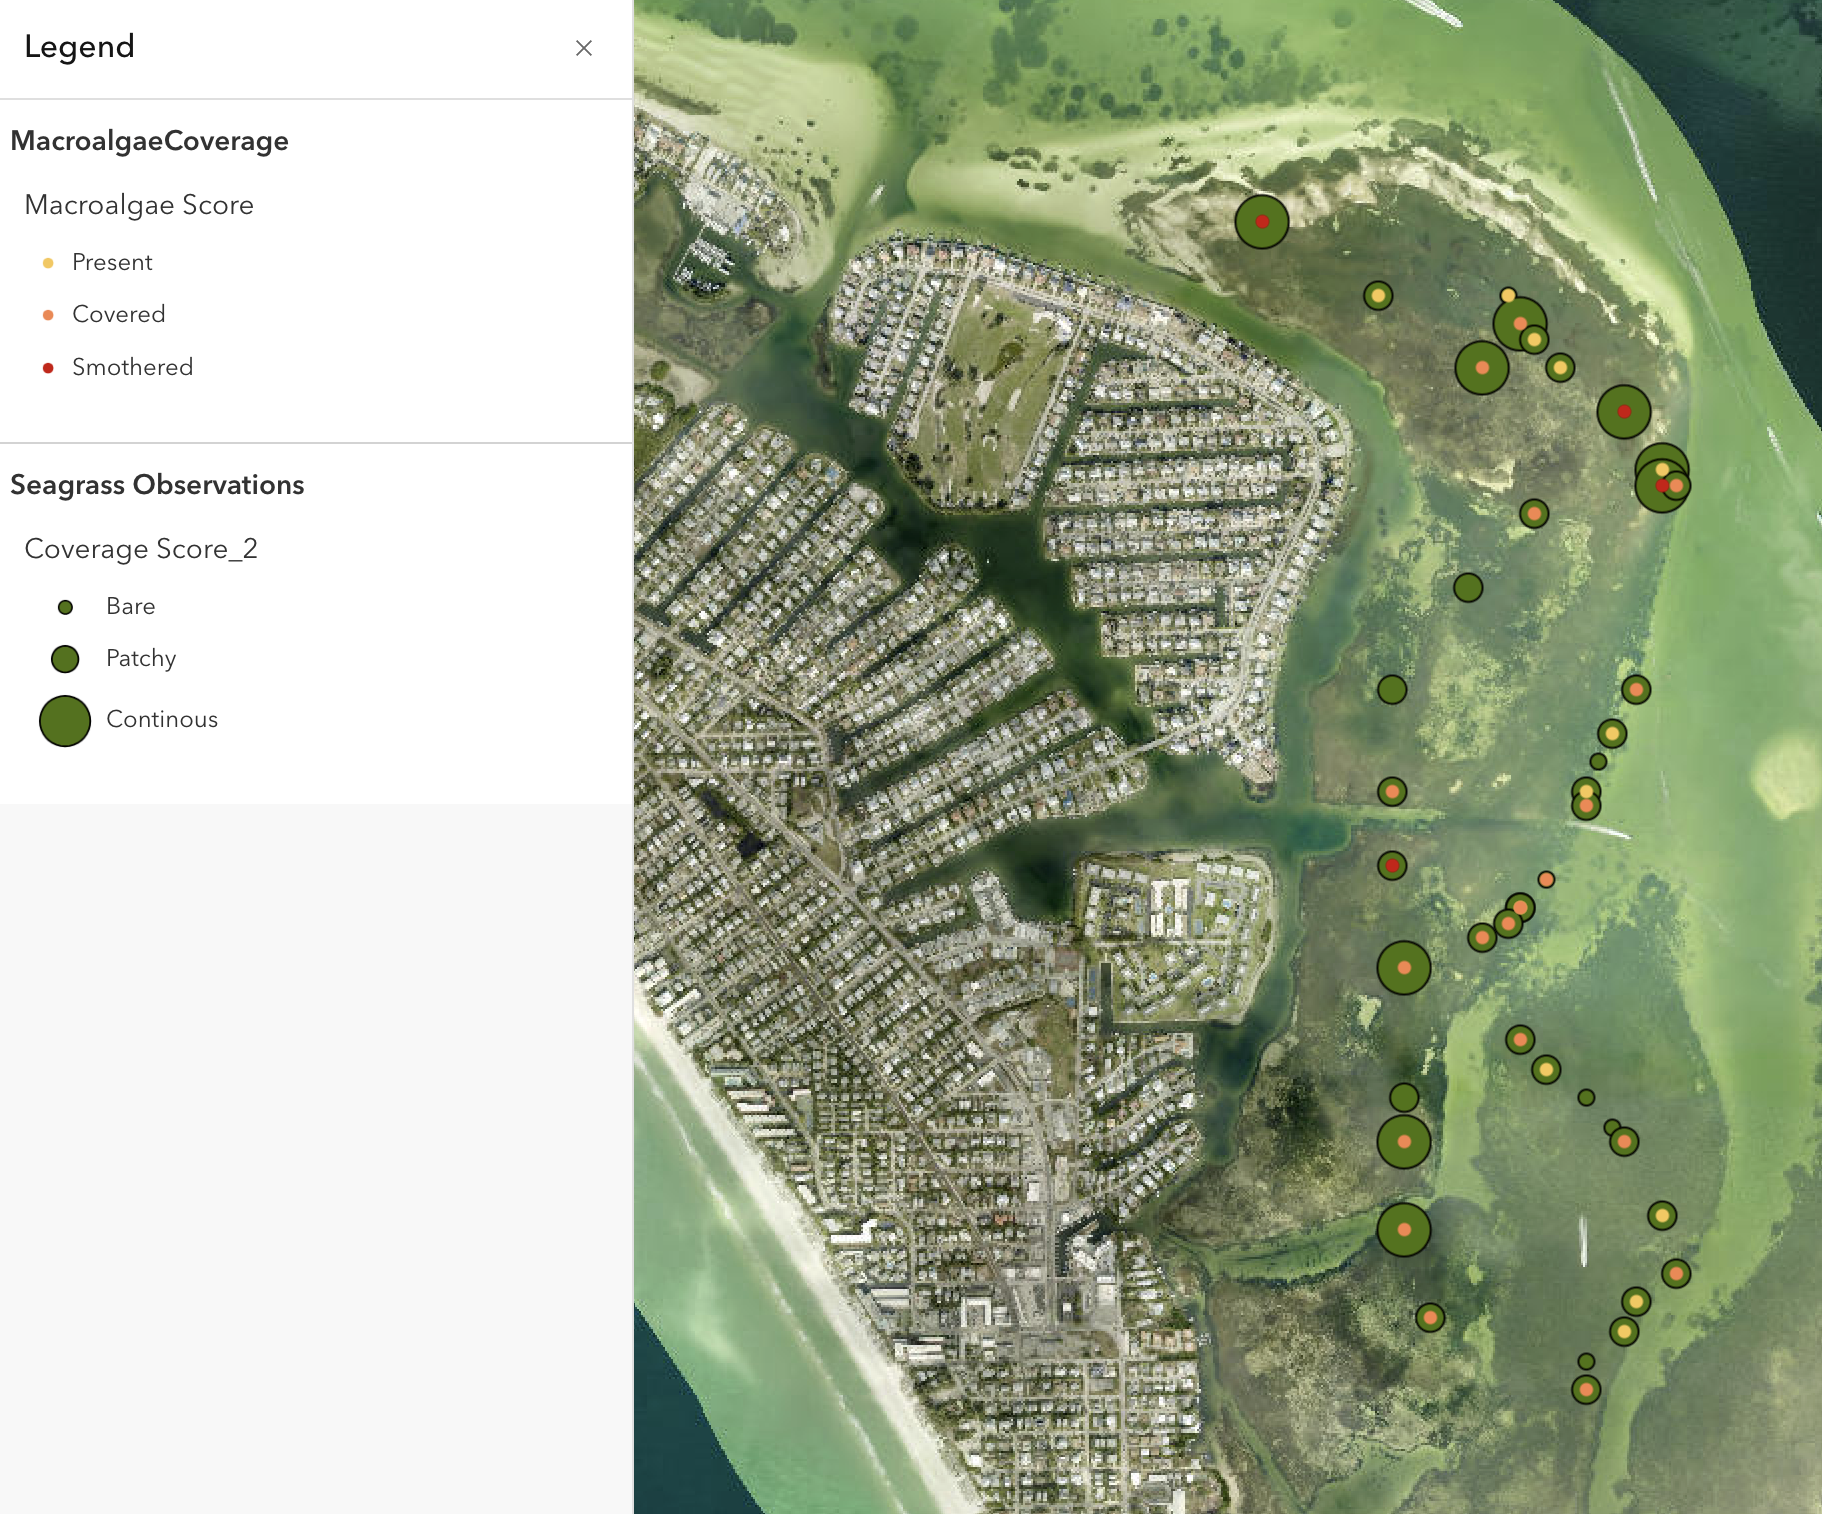
Task: Select the medium Patchy legend circle
Action: (x=65, y=659)
